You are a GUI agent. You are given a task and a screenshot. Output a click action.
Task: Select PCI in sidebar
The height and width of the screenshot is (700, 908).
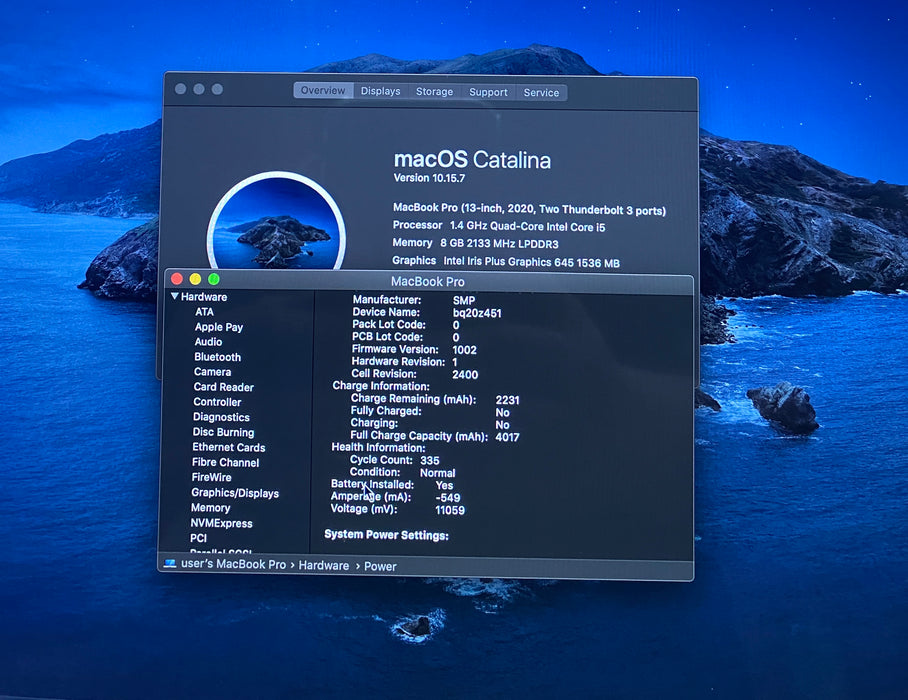point(198,538)
